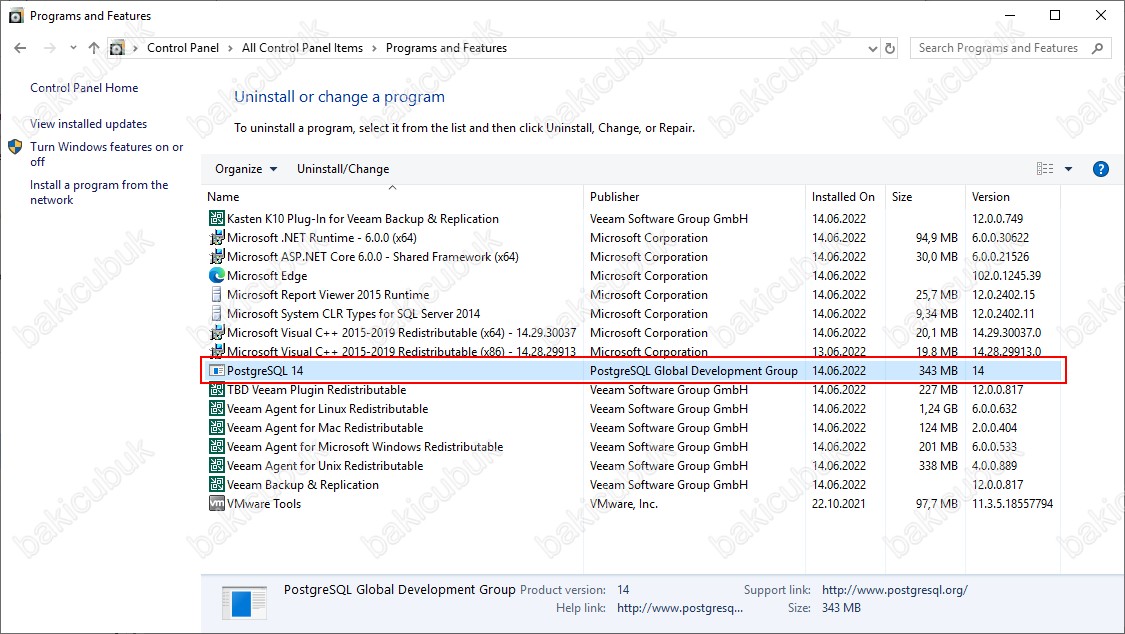Viewport: 1125px width, 634px height.
Task: Click All Control Panel Items breadcrumb
Action: pyautogui.click(x=302, y=48)
